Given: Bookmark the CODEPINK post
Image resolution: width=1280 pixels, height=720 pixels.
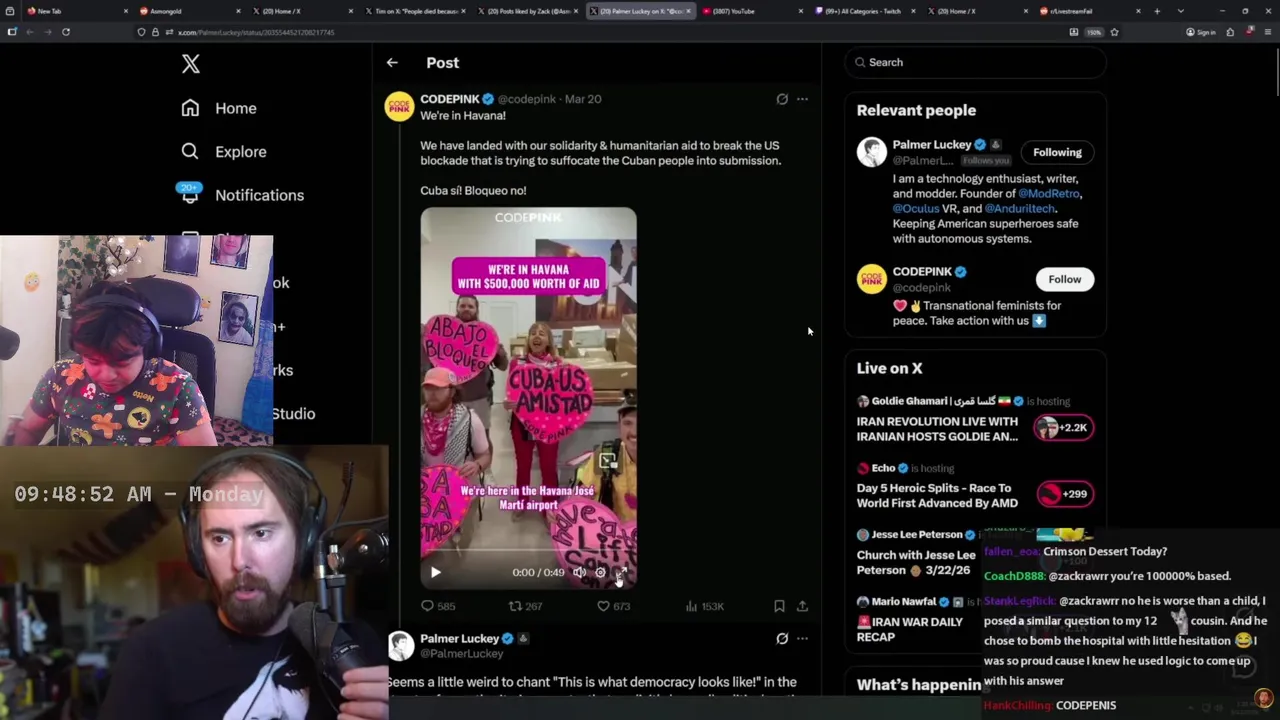Looking at the screenshot, I should pyautogui.click(x=779, y=606).
